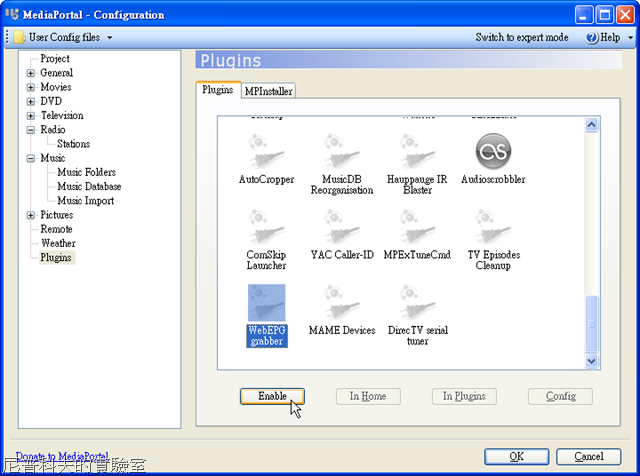
Task: Collapse the Music tree node
Action: tap(31, 158)
